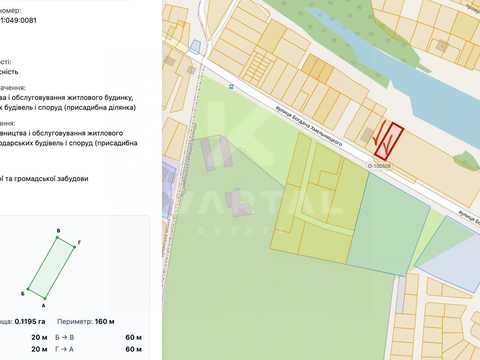Select the red-outlined parcel on the map
Image resolution: width=480 pixels, height=360 pixels.
point(389,141)
